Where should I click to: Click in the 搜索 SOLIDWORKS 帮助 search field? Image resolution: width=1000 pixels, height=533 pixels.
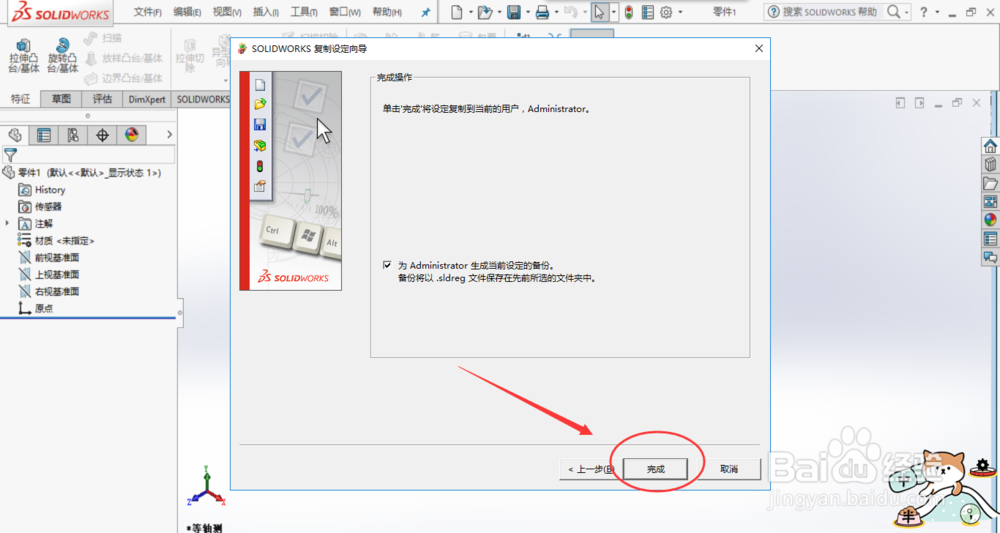coord(831,12)
